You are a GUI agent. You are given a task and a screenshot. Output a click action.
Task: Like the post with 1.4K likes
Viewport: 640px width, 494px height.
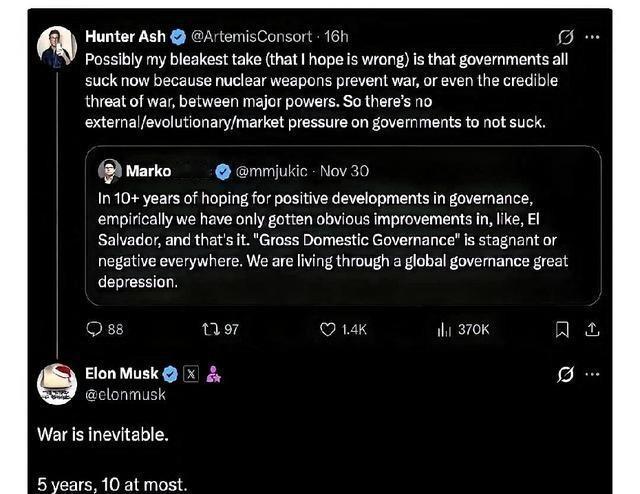point(343,329)
